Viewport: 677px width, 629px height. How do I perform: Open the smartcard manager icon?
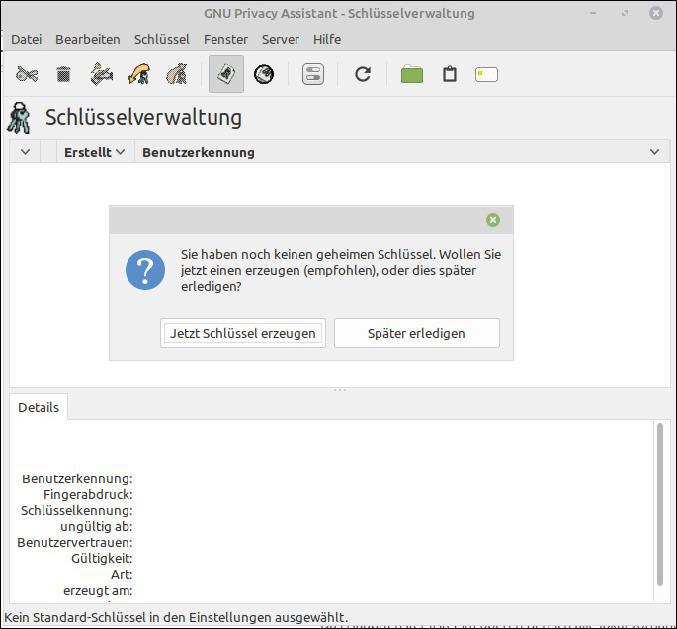[486, 75]
